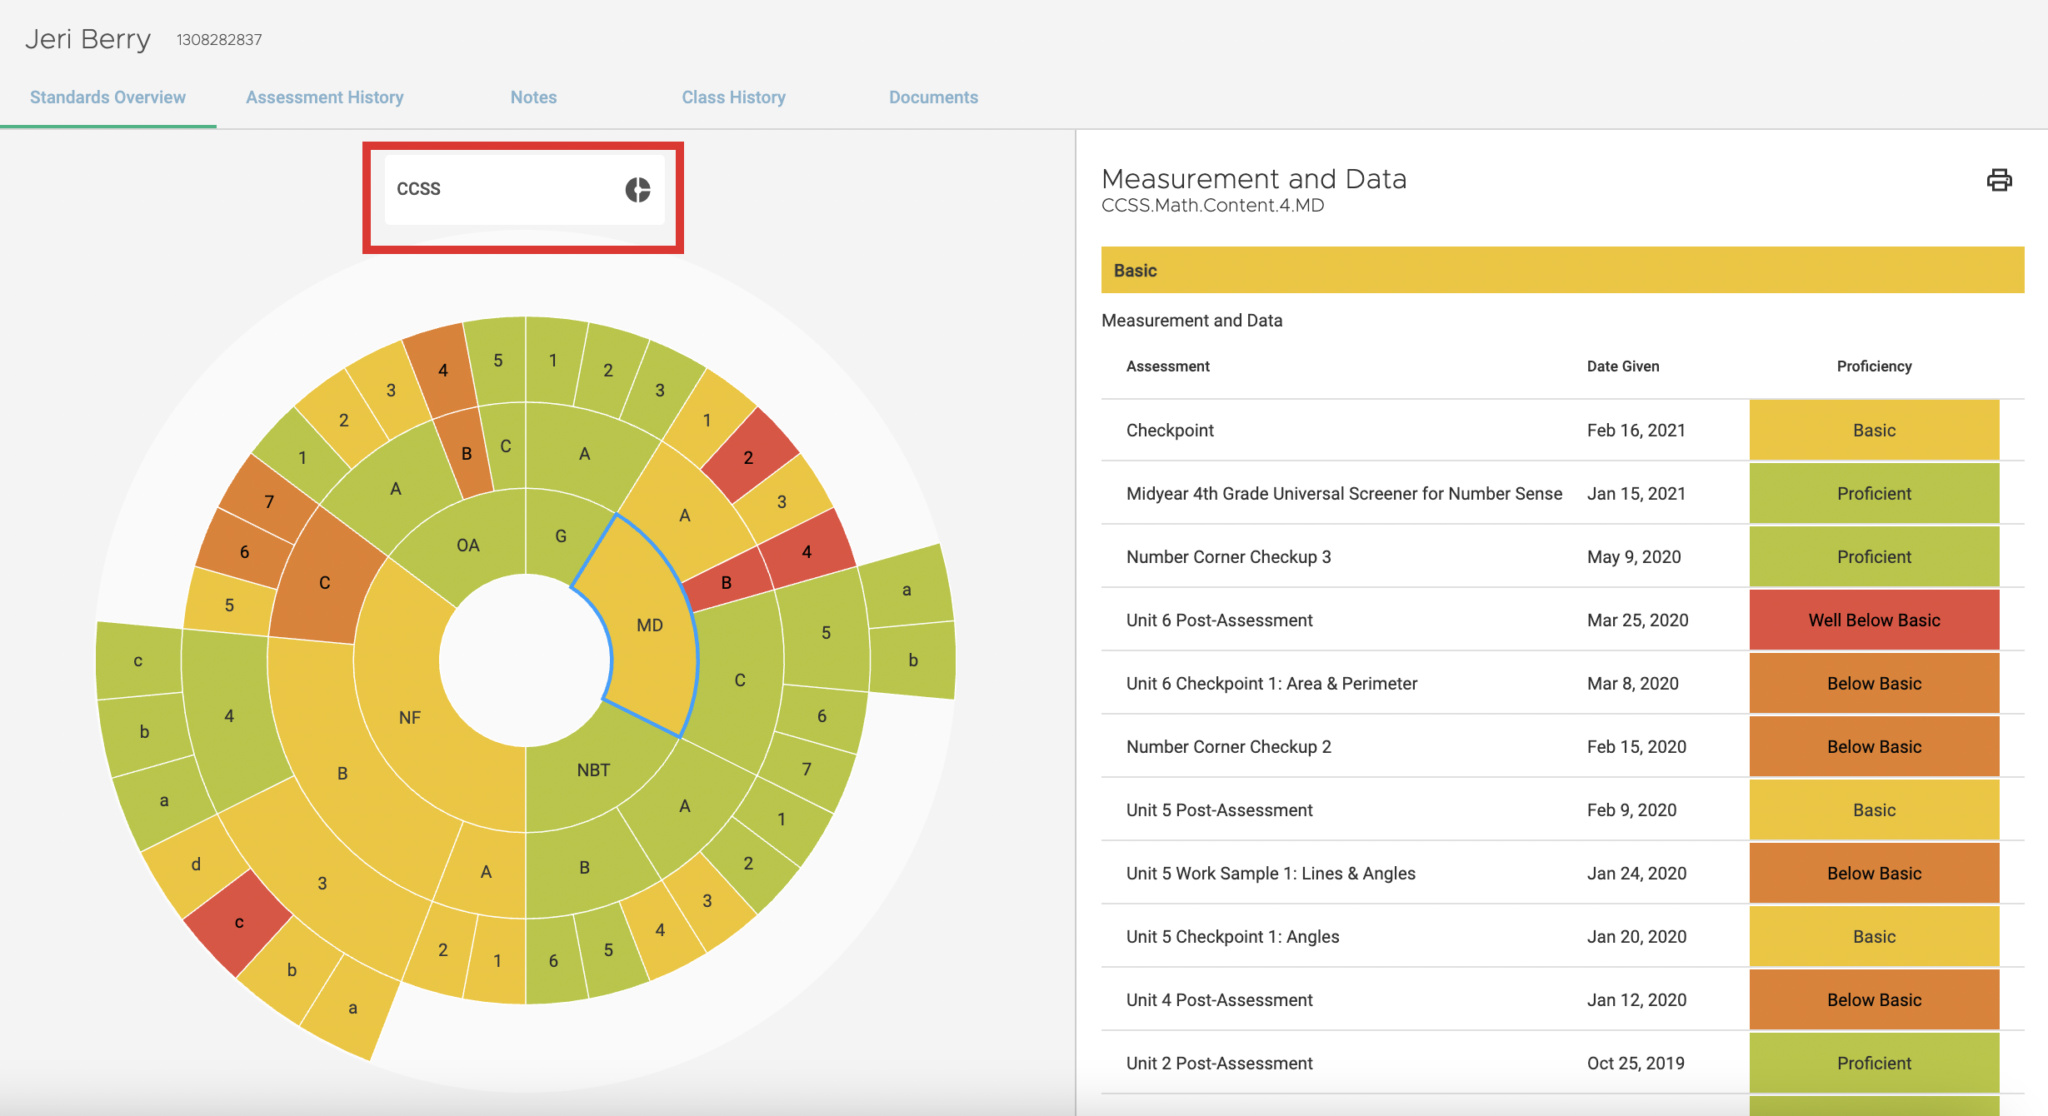The height and width of the screenshot is (1116, 2048).
Task: Select the green C segment of the MD domain
Action: [740, 680]
